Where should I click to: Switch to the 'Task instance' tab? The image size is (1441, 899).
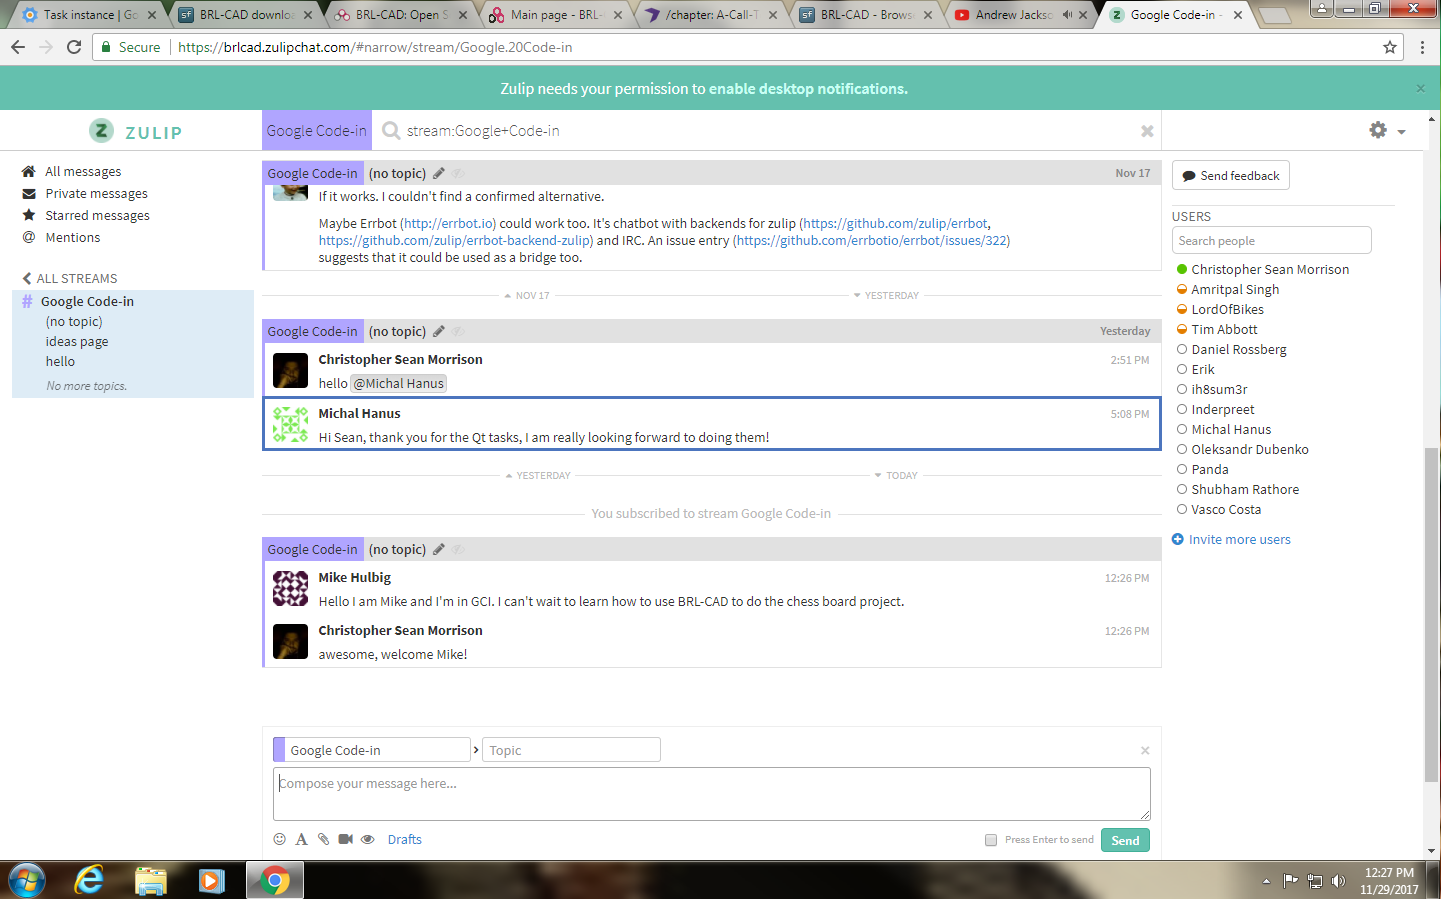[x=88, y=15]
